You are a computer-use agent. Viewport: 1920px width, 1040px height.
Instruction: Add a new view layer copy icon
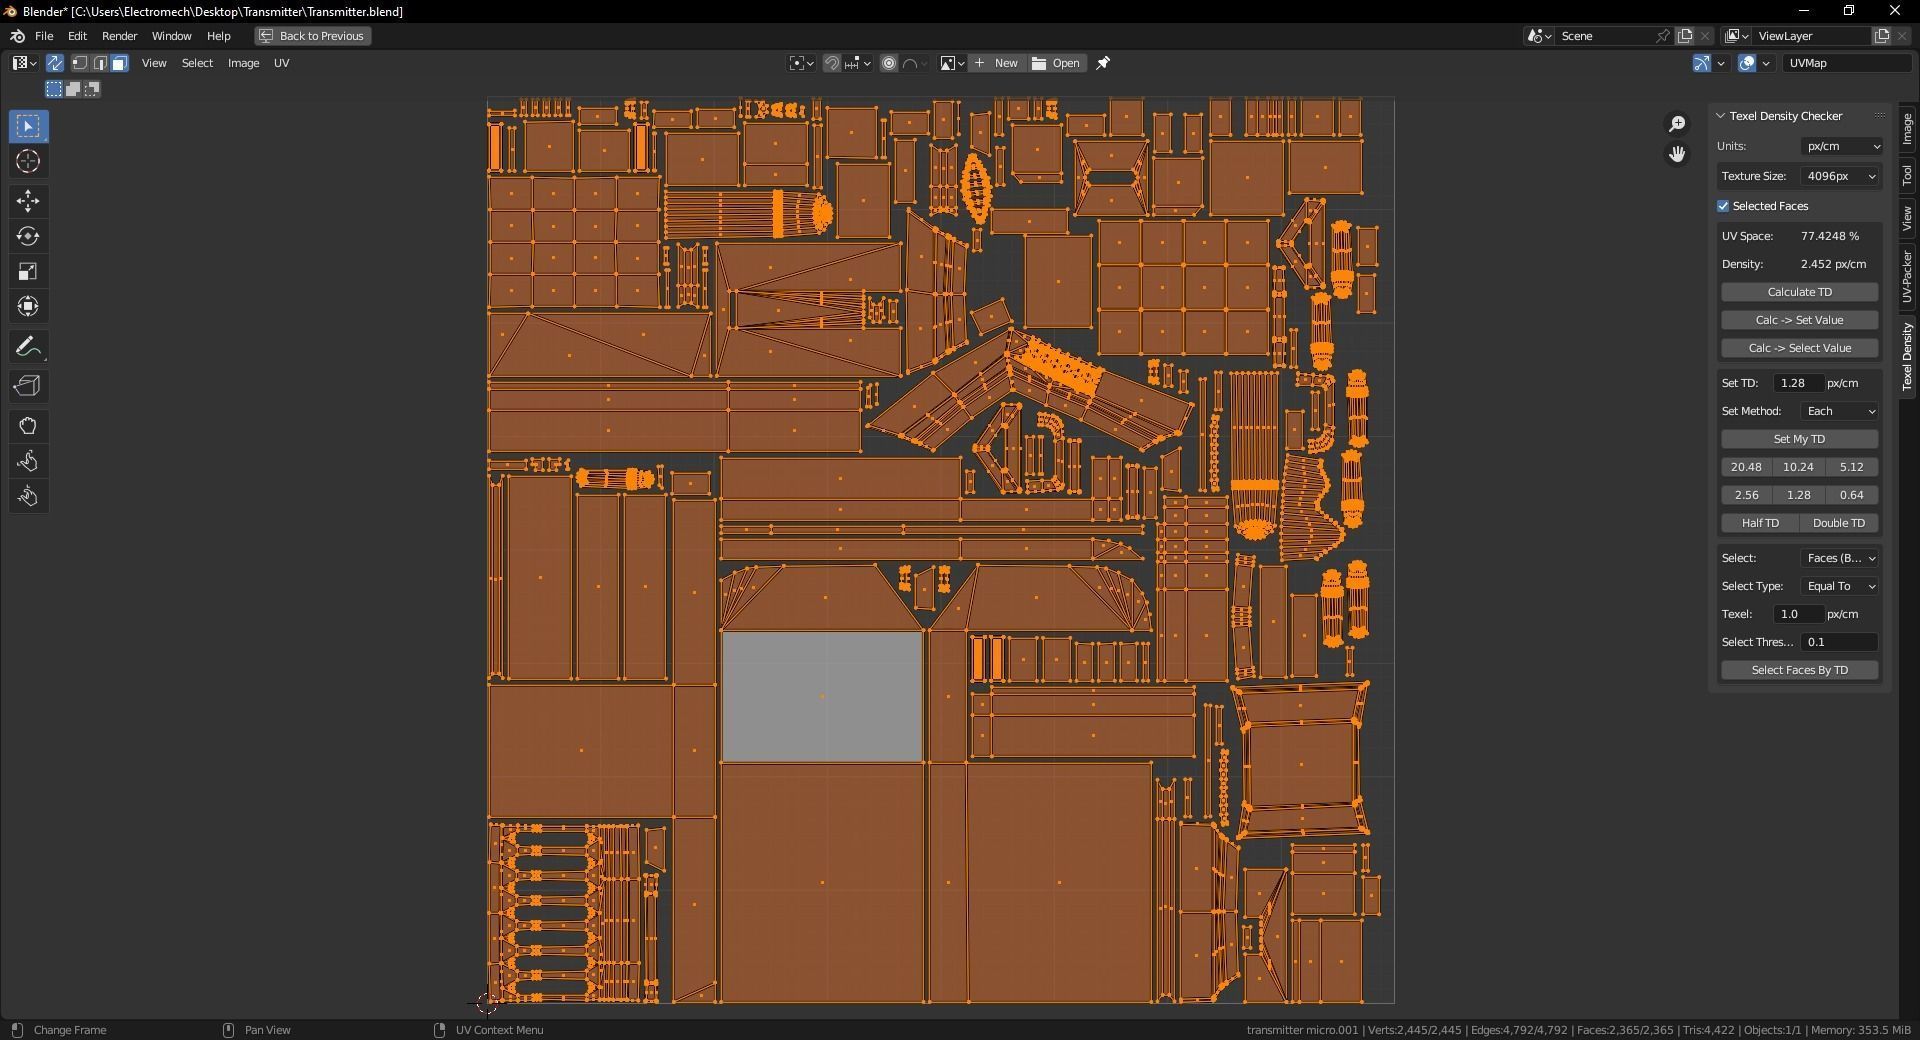point(1881,36)
